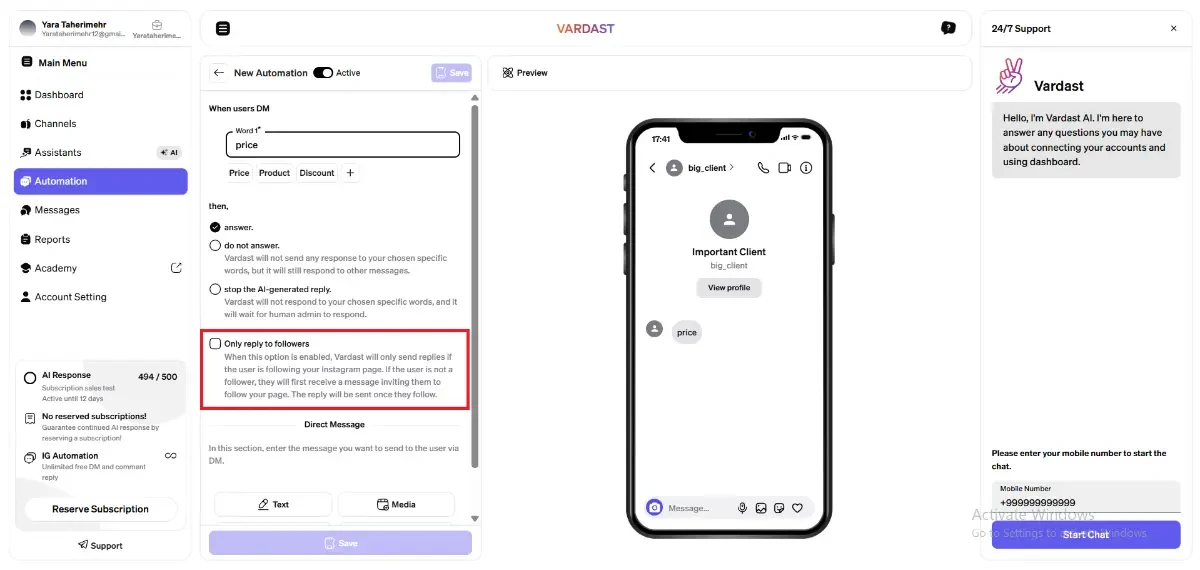The image size is (1200, 570).
Task: Click the Start Chat button
Action: (x=1086, y=534)
